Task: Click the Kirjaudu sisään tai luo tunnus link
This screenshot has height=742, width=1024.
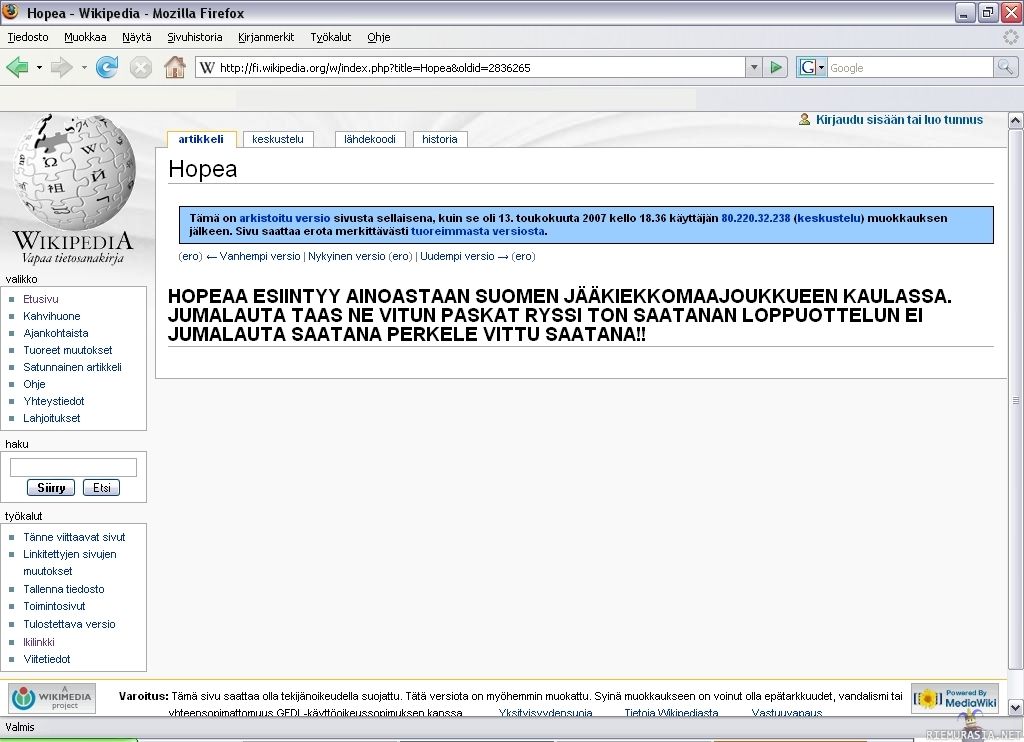Action: pyautogui.click(x=898, y=120)
